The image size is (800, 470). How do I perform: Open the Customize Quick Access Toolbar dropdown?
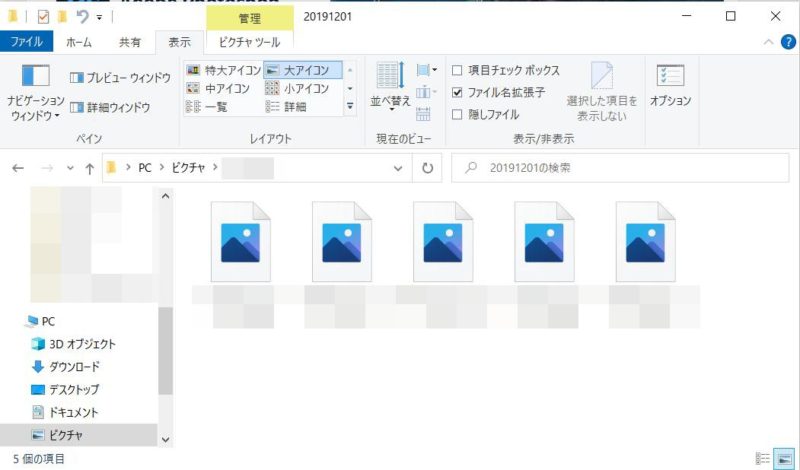(99, 17)
